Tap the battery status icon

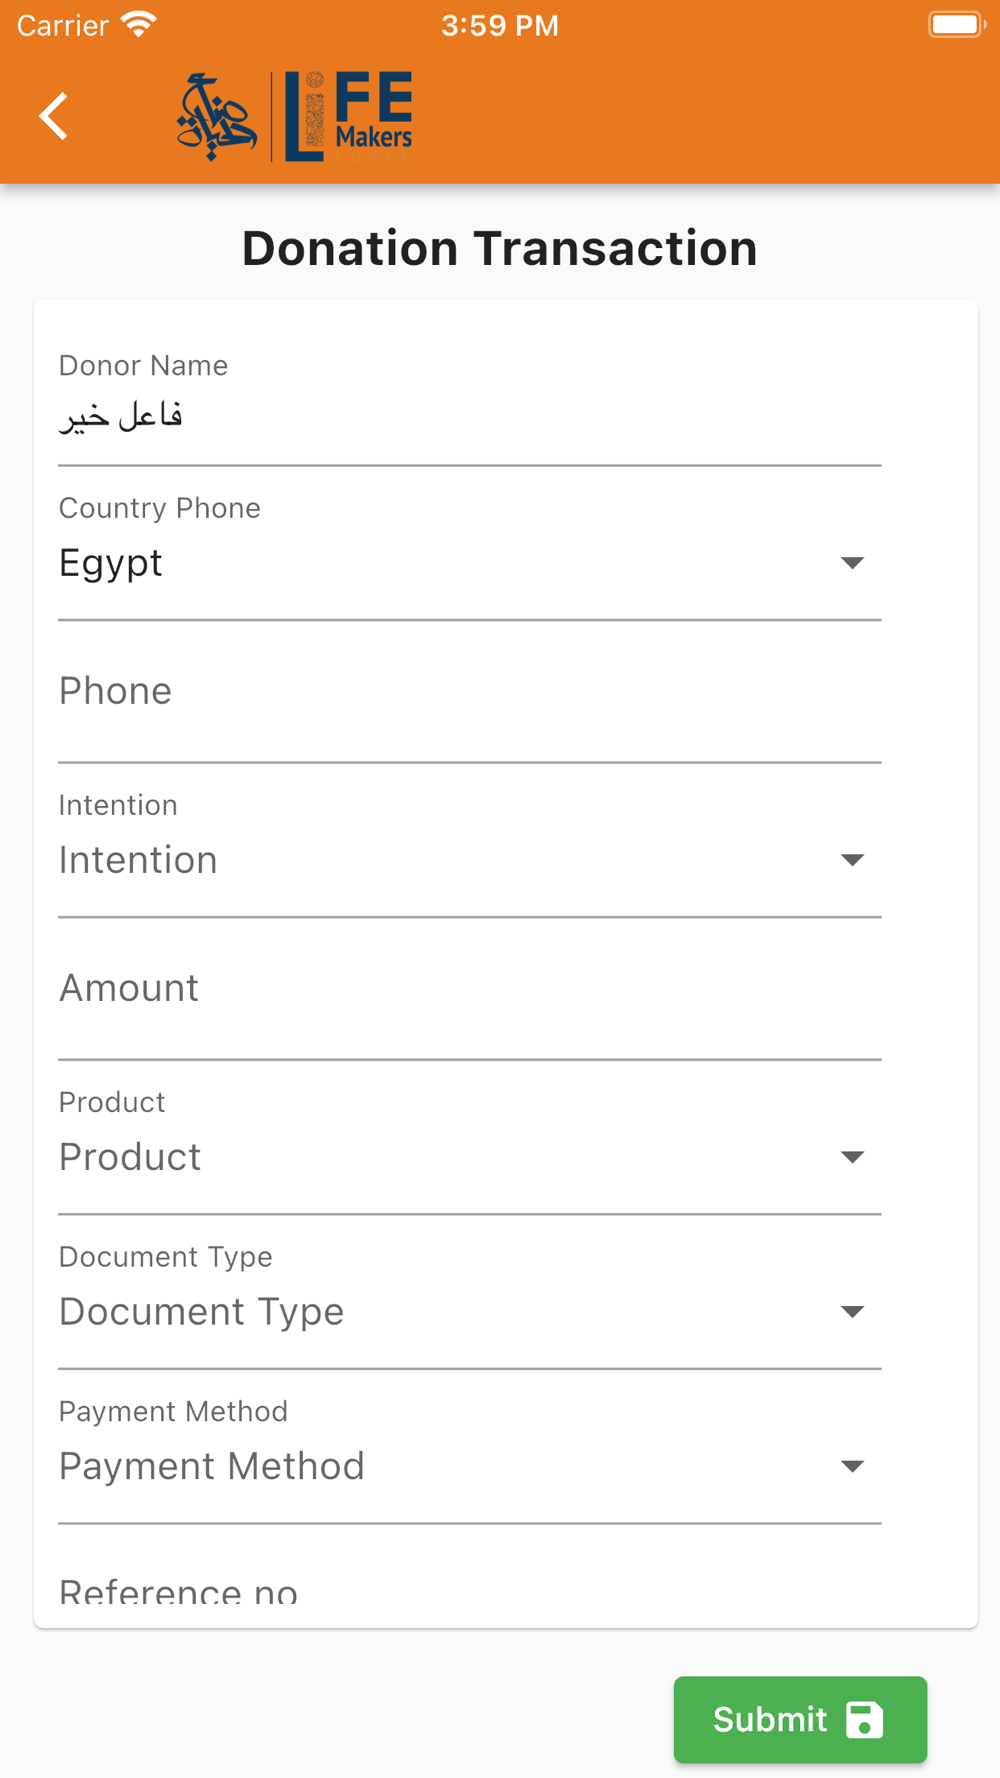957,25
